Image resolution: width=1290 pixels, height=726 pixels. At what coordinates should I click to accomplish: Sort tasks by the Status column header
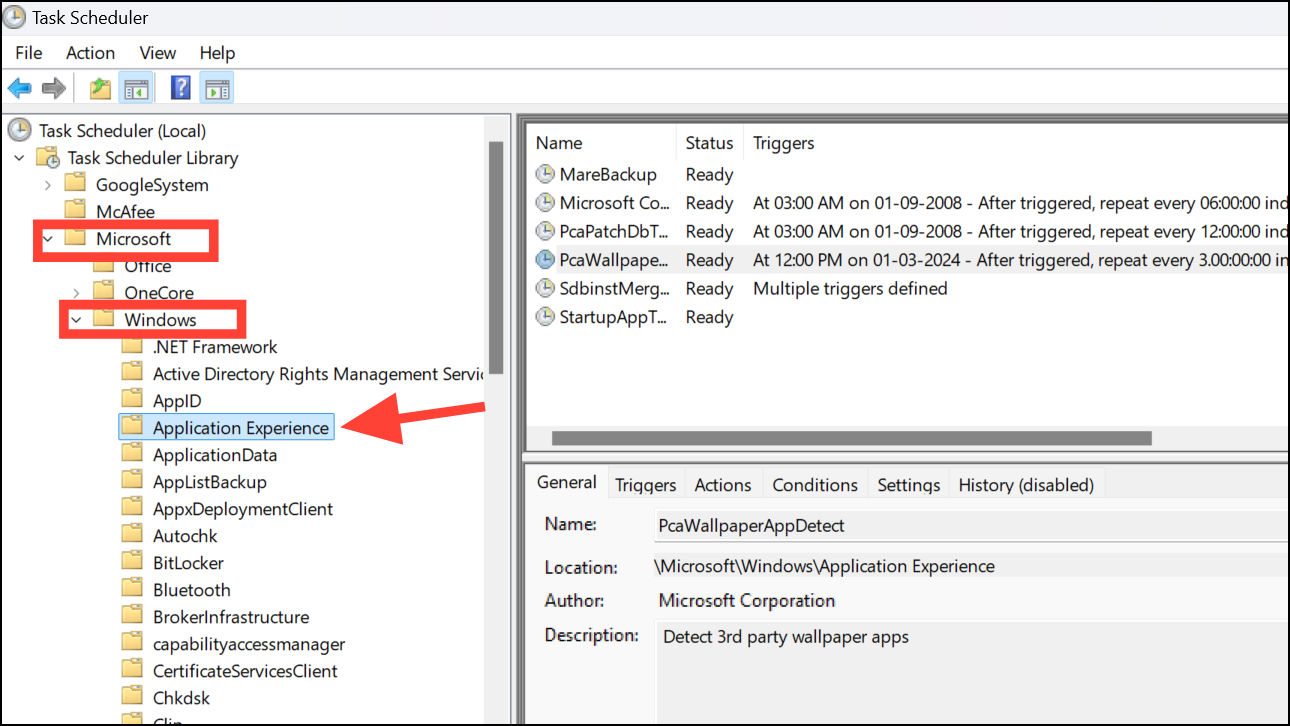click(x=709, y=143)
